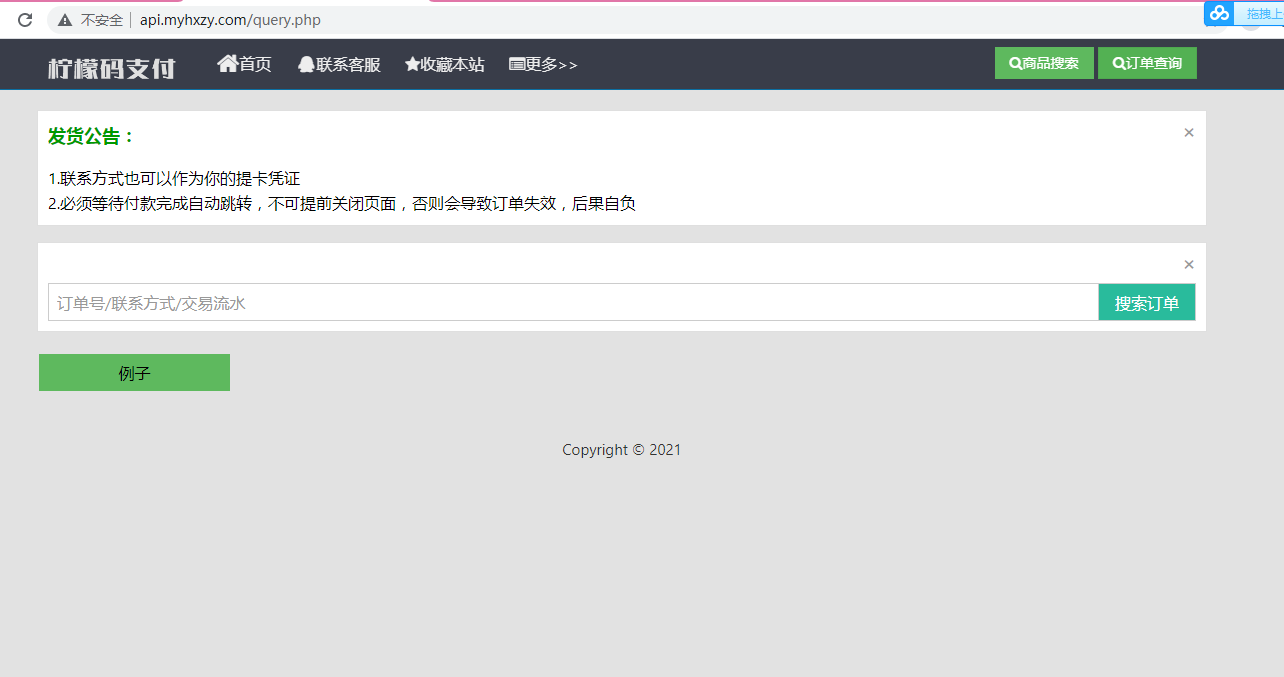Screen dimensions: 1284x677
Task: Click the house icon beside 首页
Action: click(227, 64)
